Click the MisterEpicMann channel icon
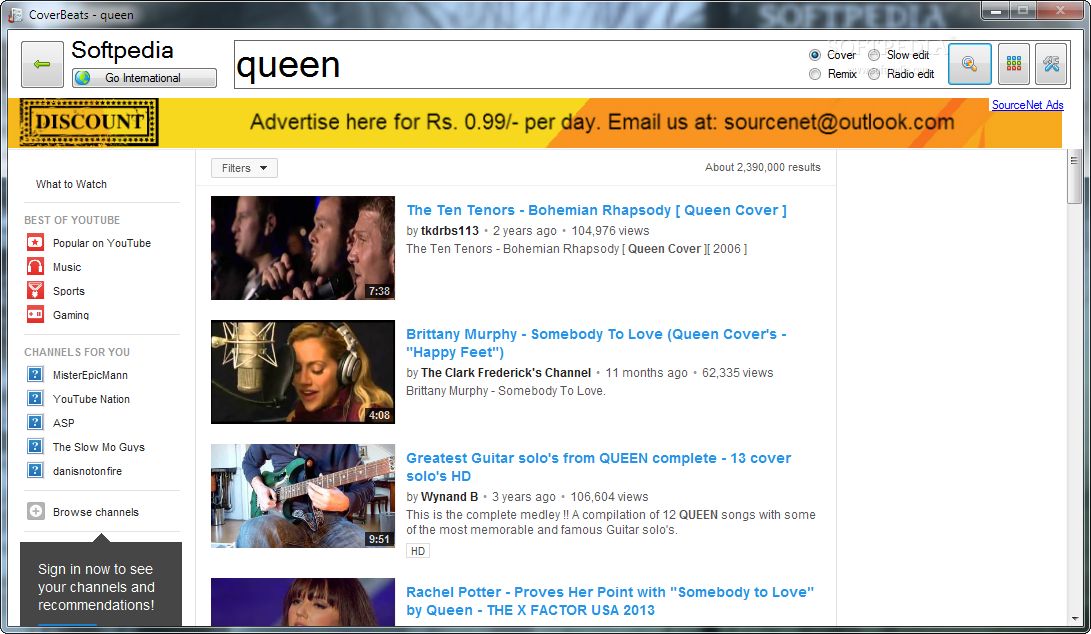 pos(35,374)
